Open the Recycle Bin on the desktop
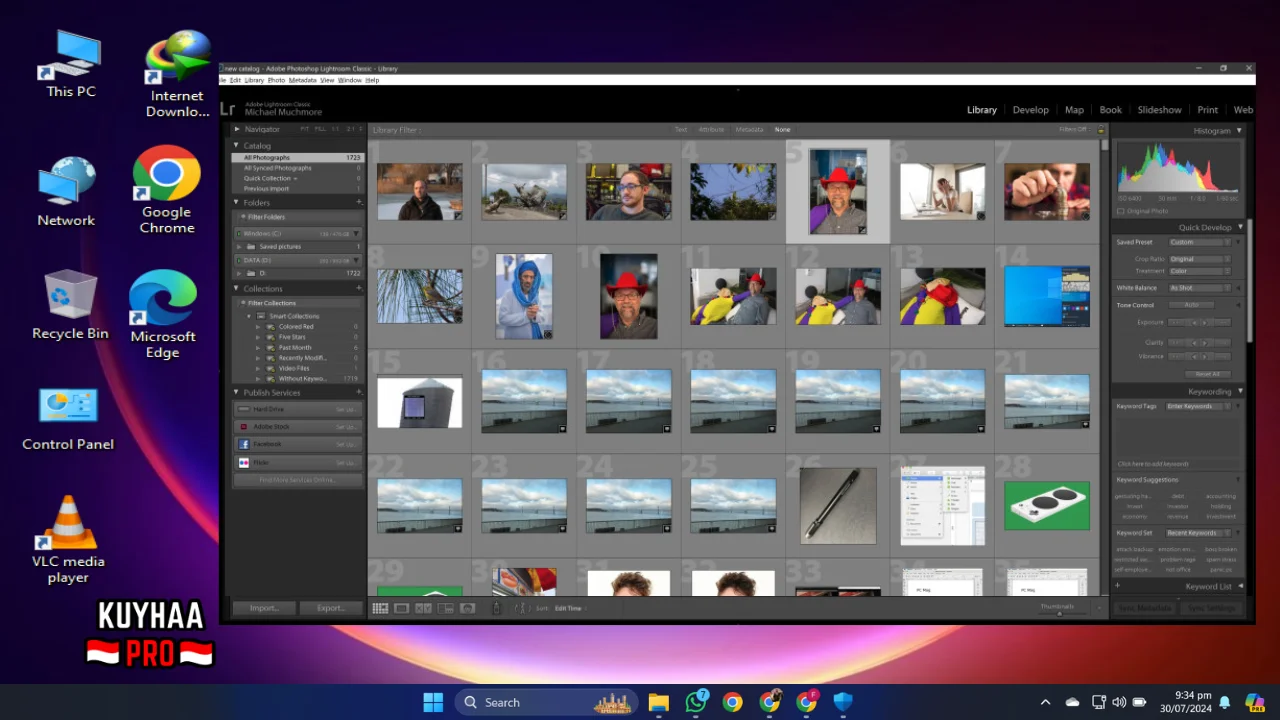 pos(70,305)
